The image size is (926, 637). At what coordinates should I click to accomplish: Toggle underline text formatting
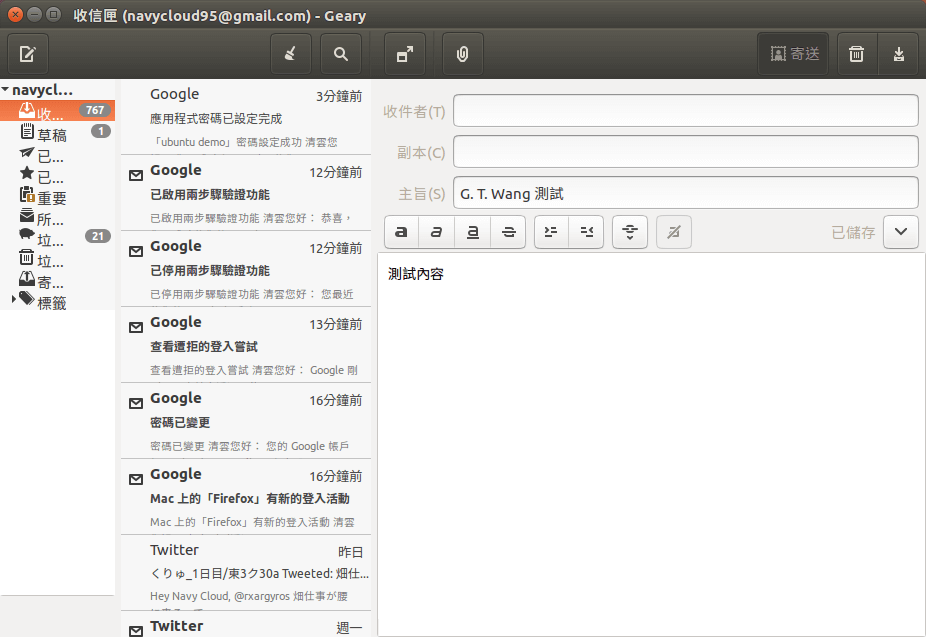(473, 232)
